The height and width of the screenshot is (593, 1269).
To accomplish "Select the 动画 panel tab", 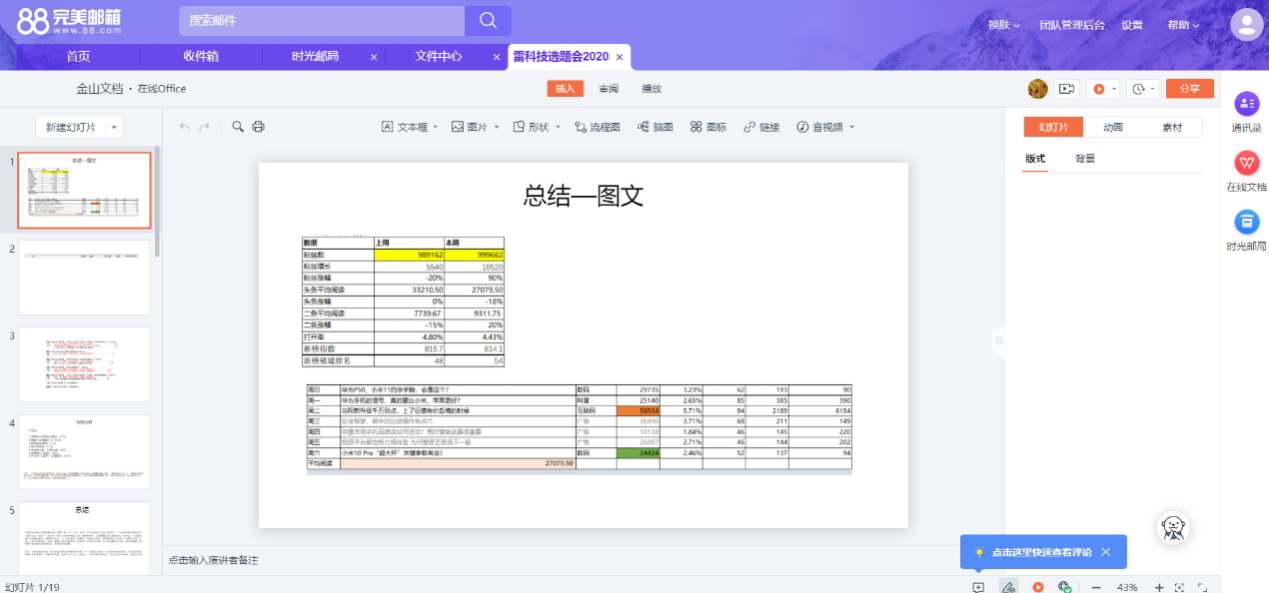I will pos(1113,127).
